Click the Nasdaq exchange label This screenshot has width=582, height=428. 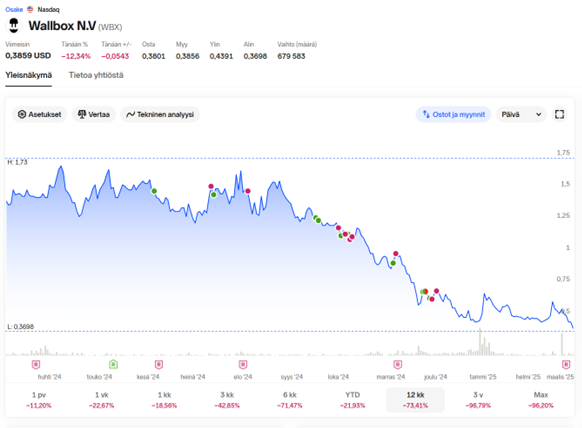click(48, 9)
